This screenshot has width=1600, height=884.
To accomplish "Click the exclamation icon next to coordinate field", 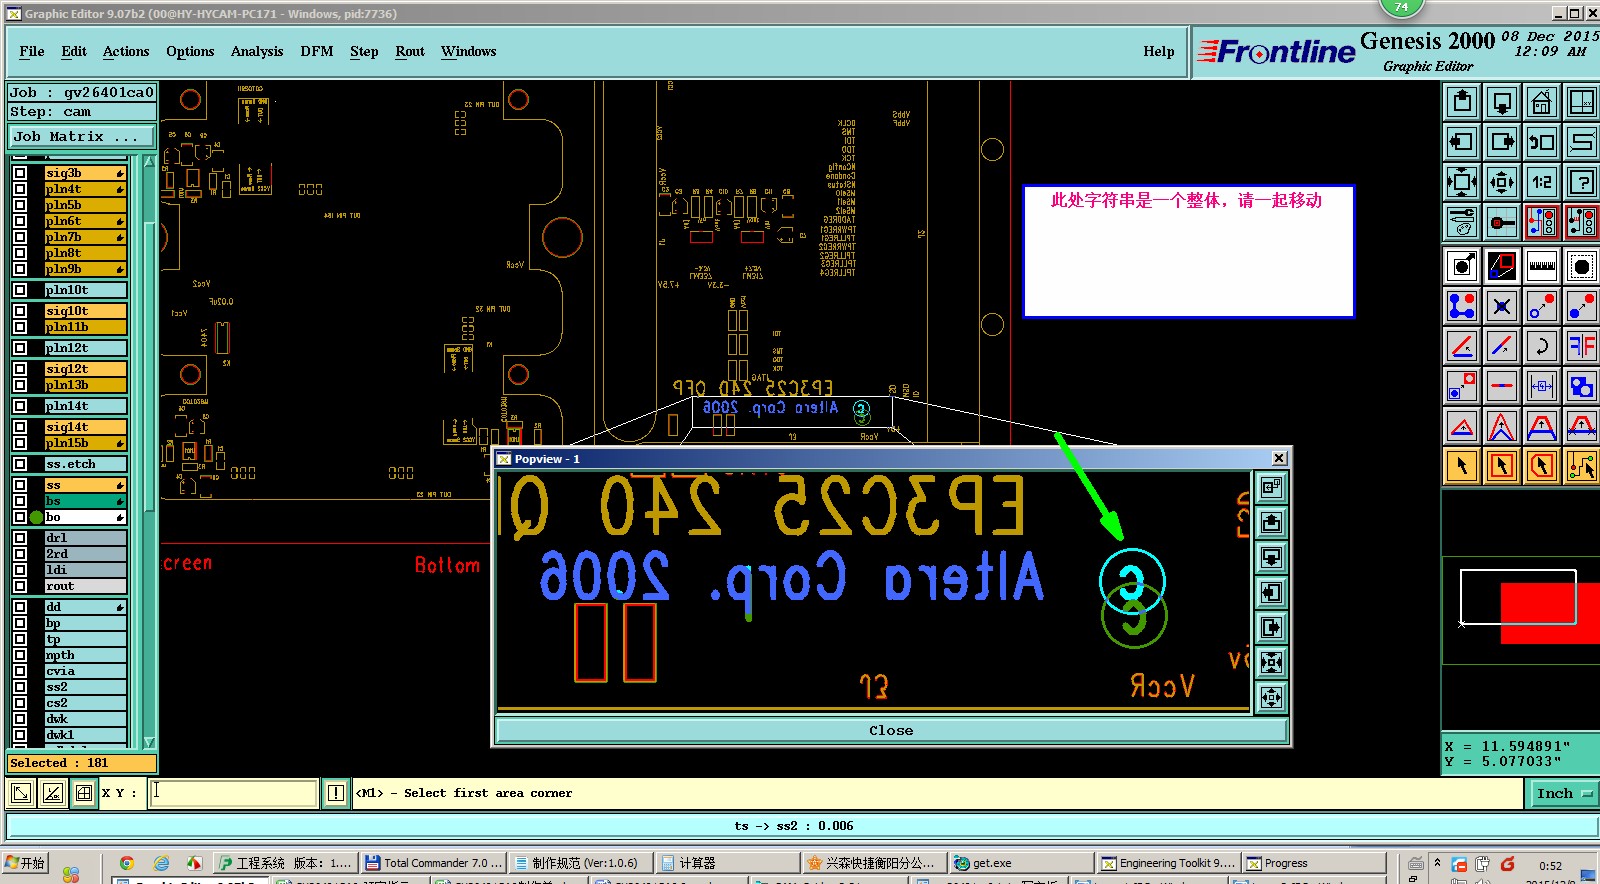I will 336,793.
